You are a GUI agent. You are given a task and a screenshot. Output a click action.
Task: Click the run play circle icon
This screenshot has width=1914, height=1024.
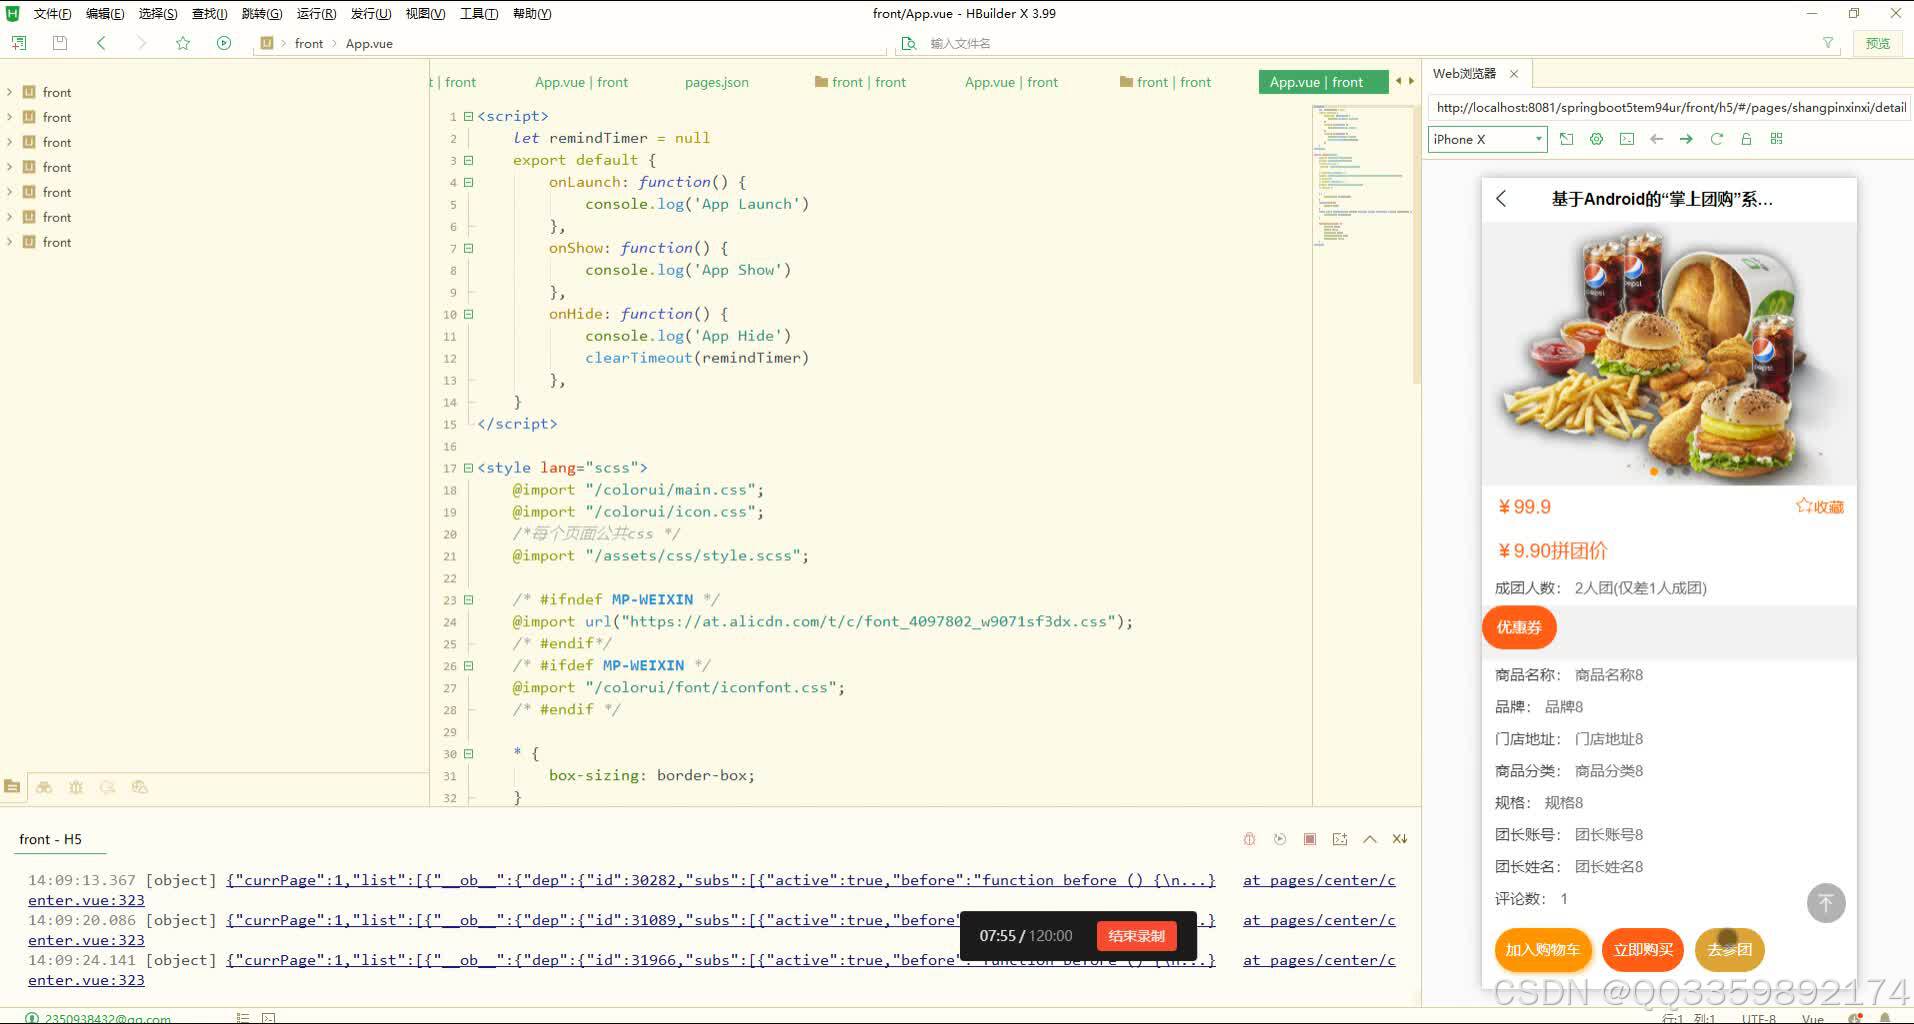click(224, 43)
